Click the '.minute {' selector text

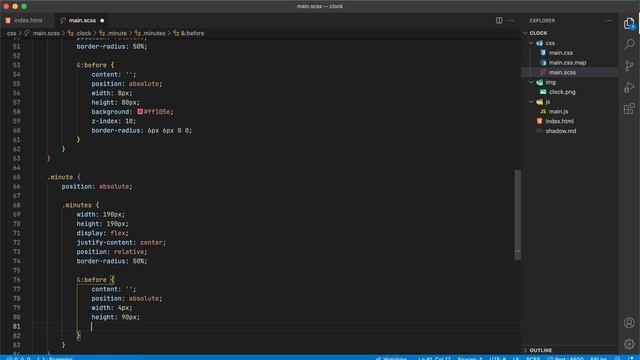pos(64,177)
